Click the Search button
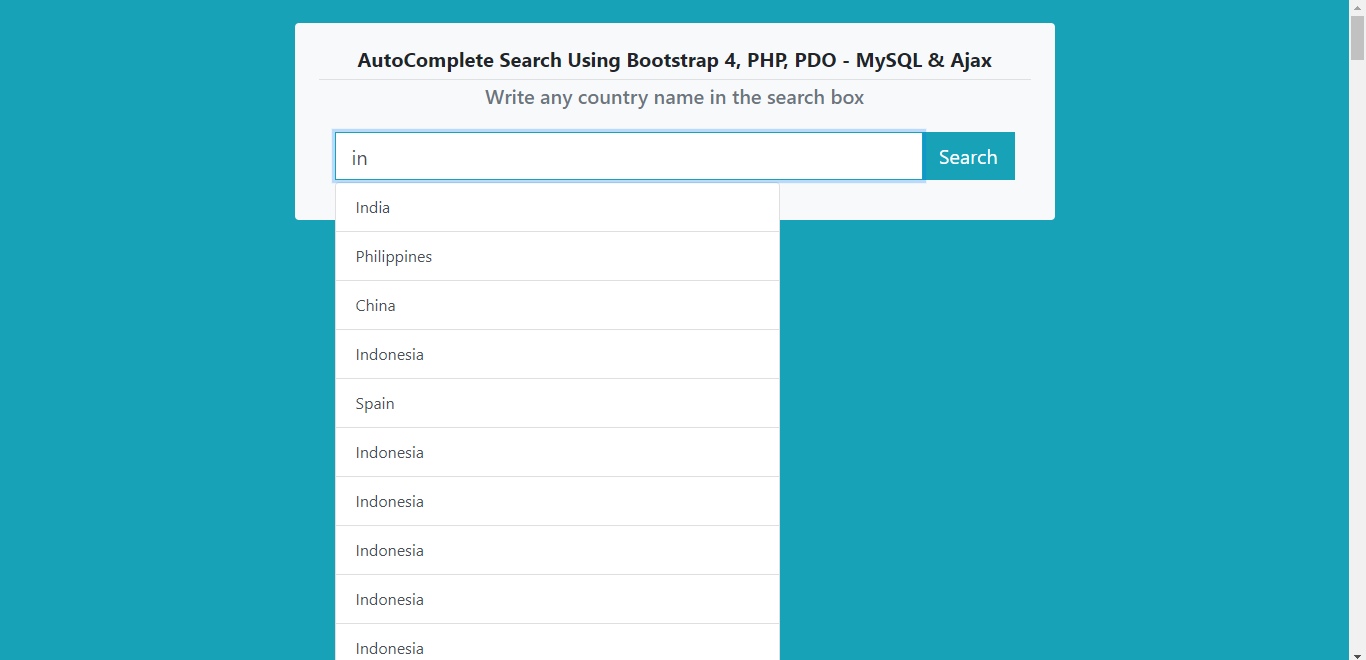 click(967, 156)
